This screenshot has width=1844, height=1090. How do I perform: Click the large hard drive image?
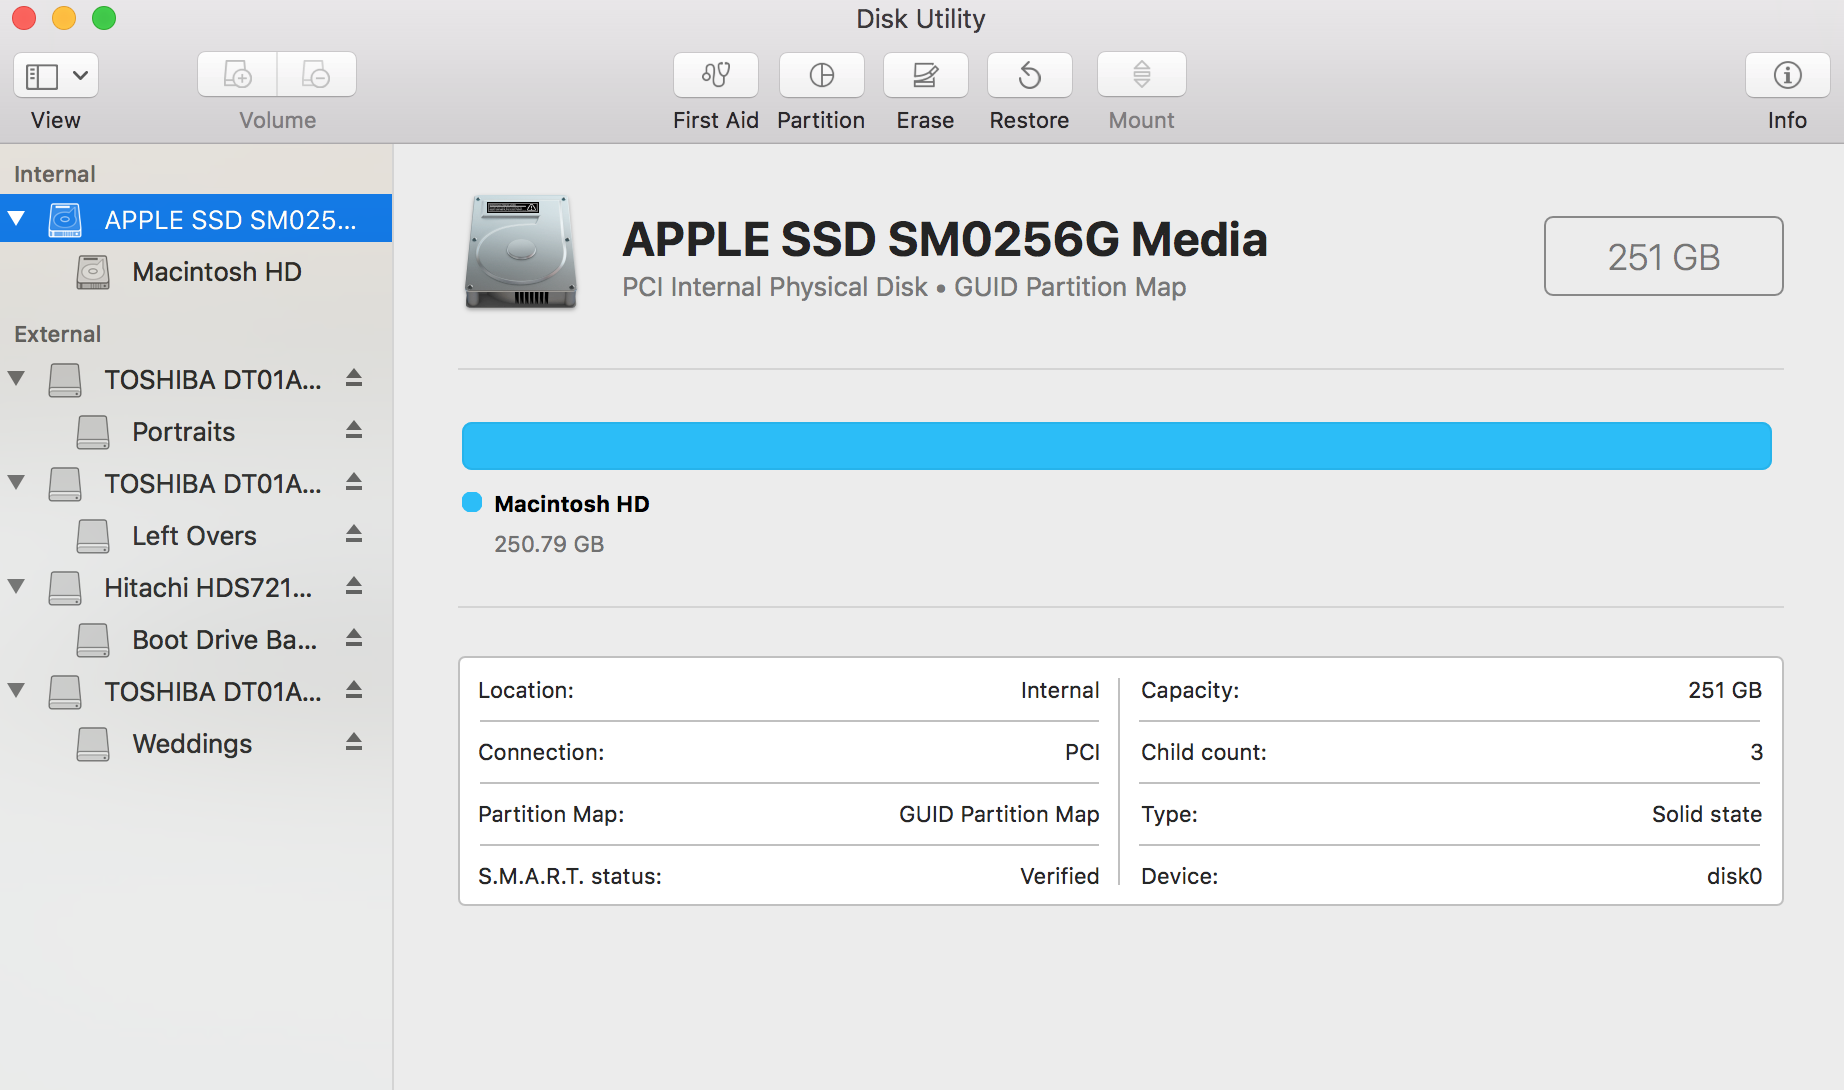pyautogui.click(x=521, y=252)
